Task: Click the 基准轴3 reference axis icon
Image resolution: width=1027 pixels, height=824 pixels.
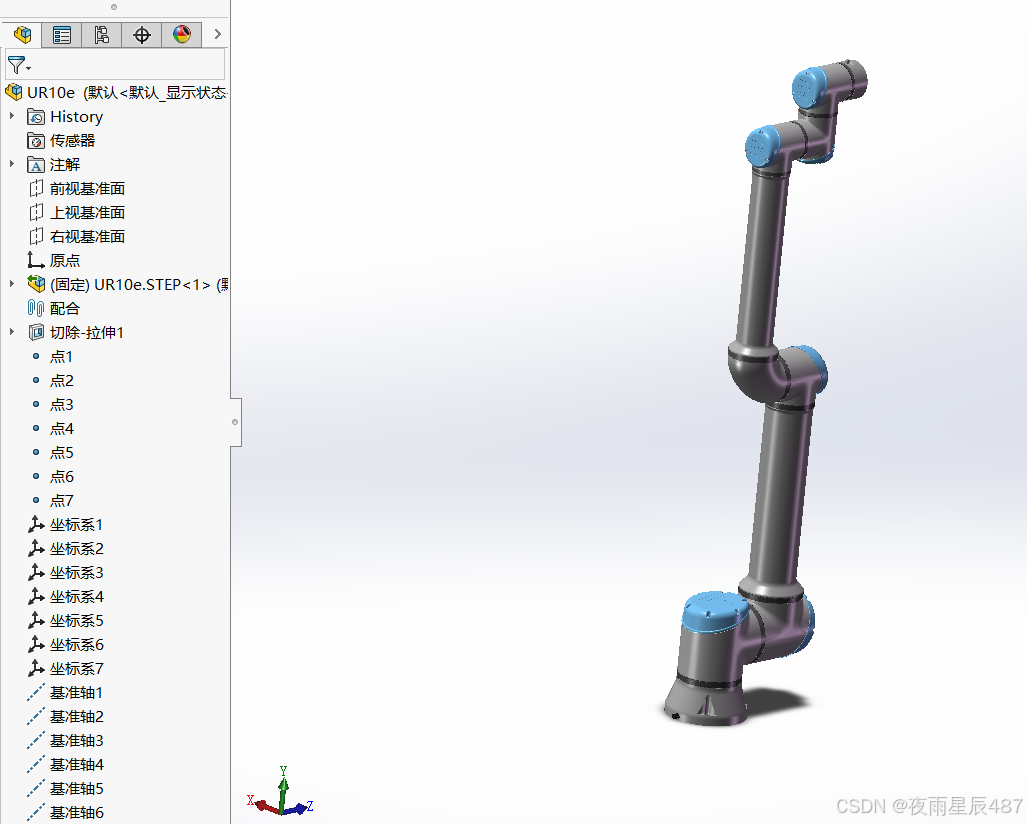Action: point(36,741)
